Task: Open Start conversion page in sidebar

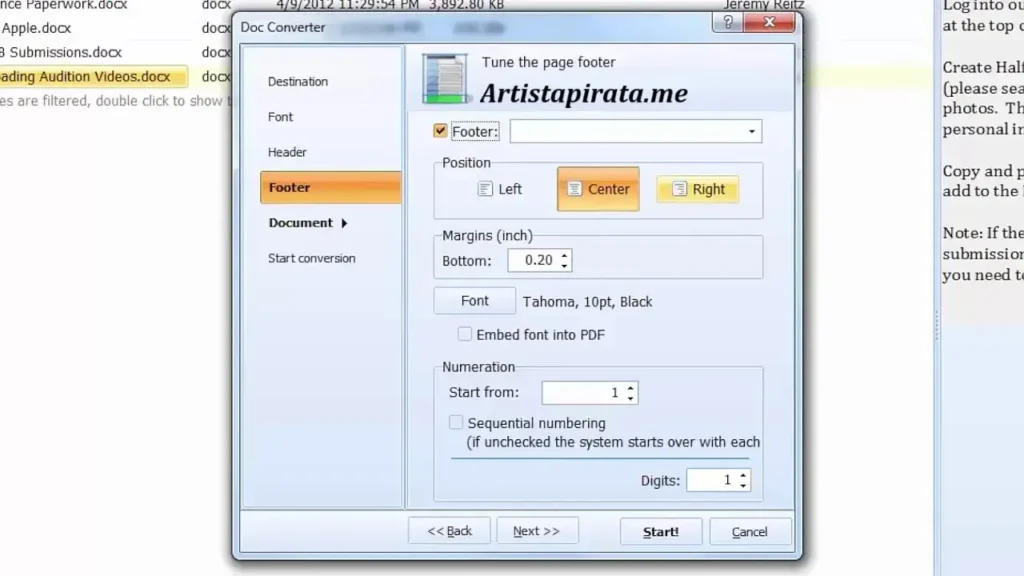Action: pos(312,258)
